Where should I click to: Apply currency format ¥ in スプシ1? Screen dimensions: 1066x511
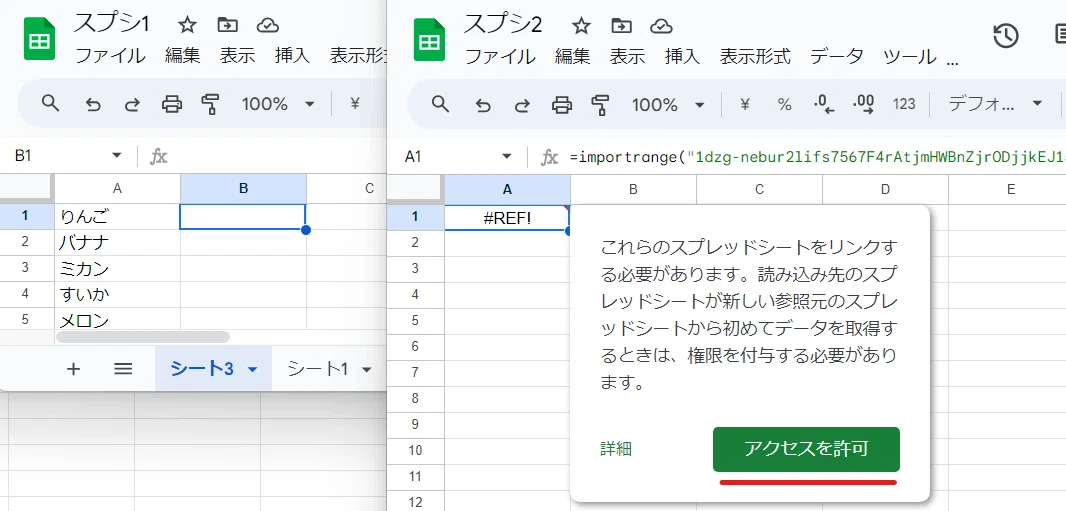[354, 103]
